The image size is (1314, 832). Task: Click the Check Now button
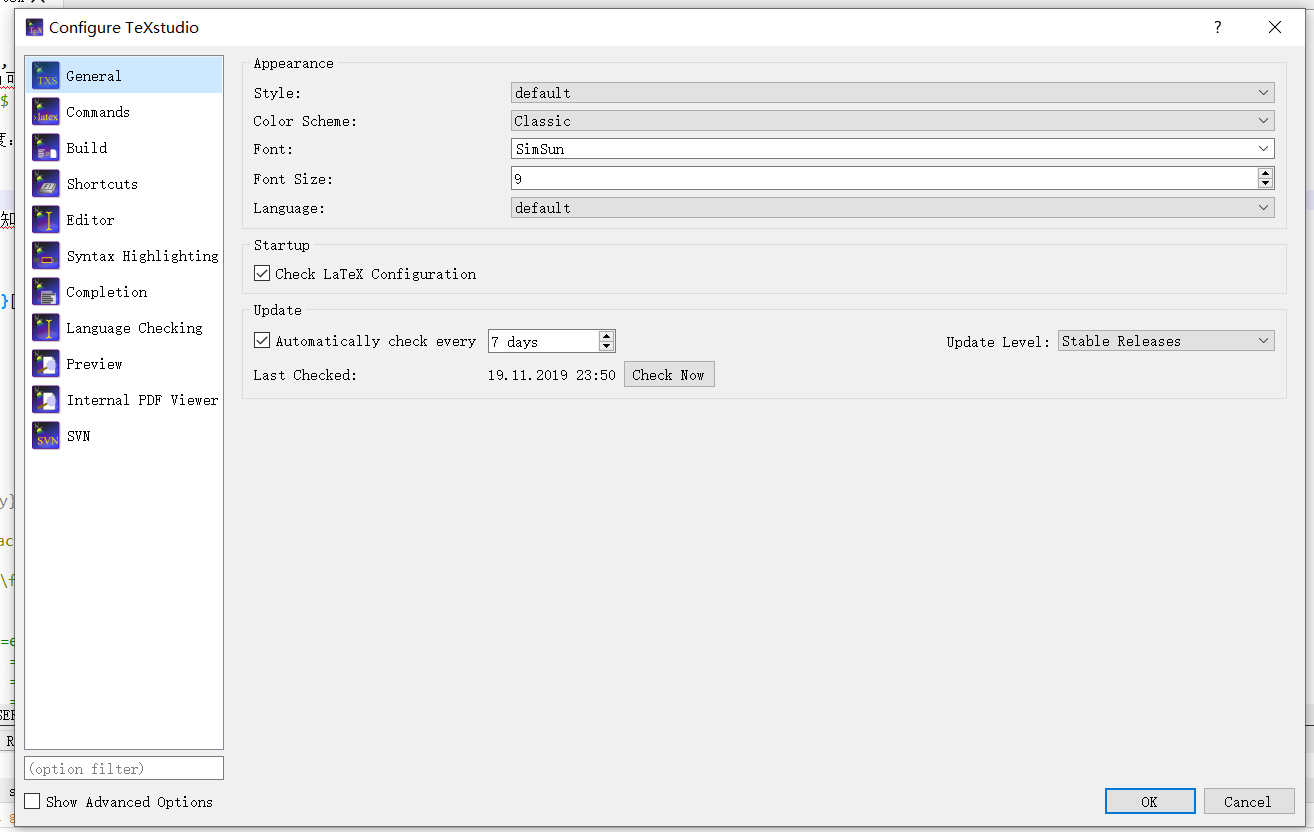pos(669,375)
